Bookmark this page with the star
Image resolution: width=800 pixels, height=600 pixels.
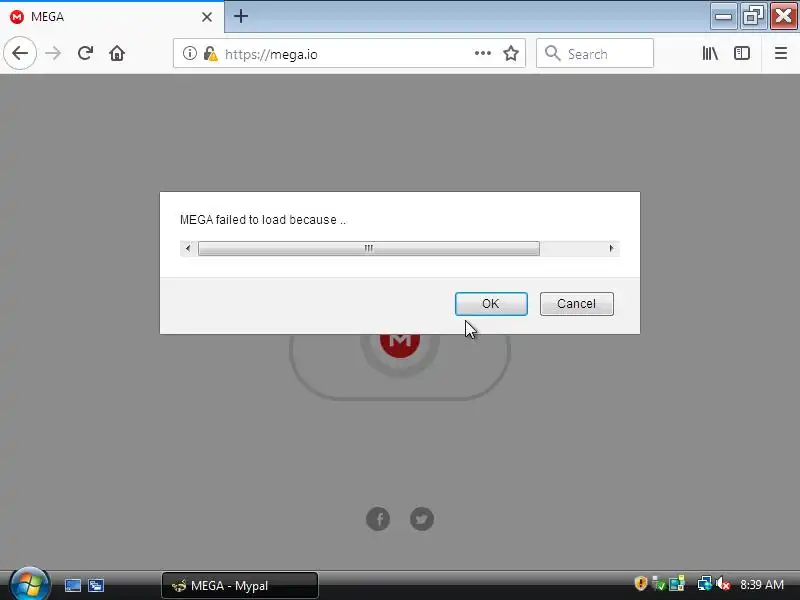511,53
